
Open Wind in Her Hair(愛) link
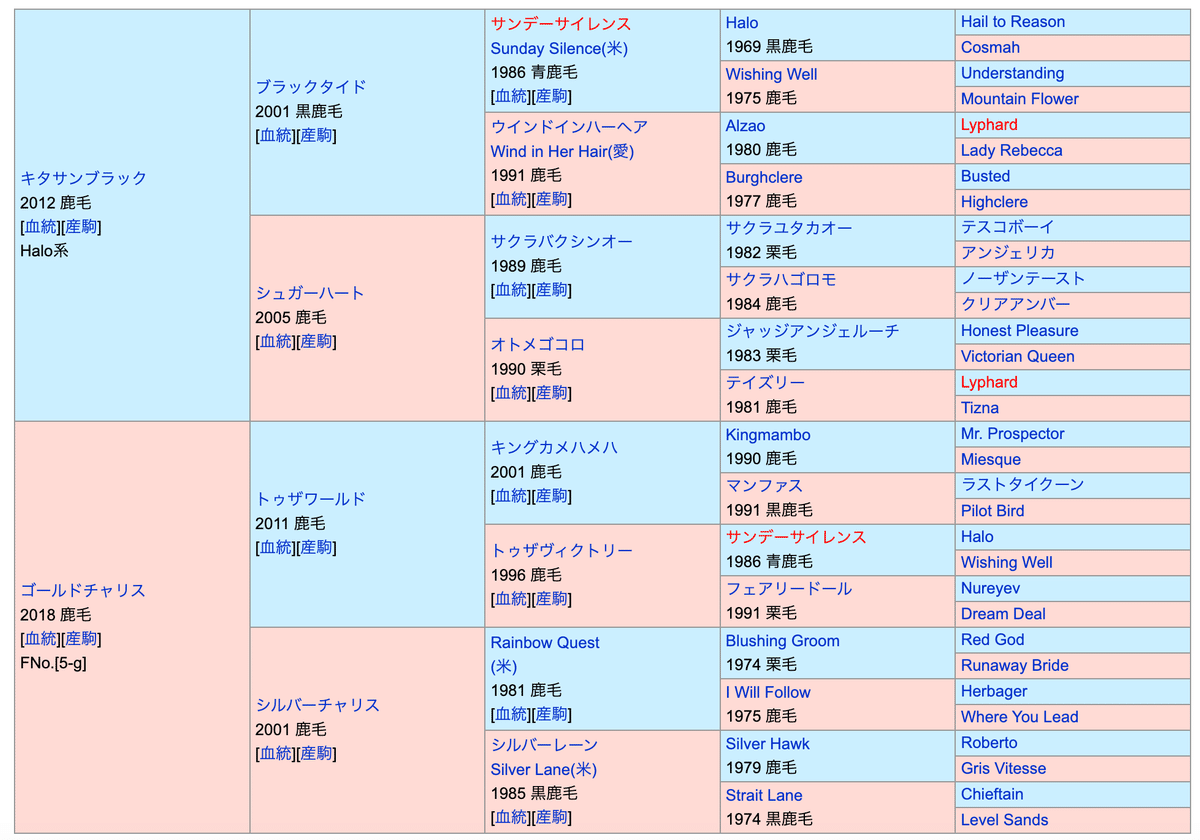(561, 152)
